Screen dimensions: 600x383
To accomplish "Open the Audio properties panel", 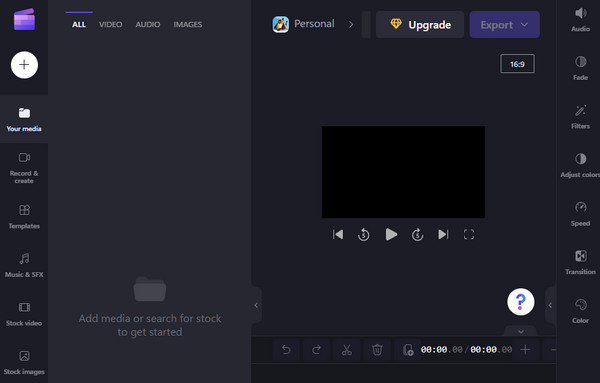I will coord(580,19).
